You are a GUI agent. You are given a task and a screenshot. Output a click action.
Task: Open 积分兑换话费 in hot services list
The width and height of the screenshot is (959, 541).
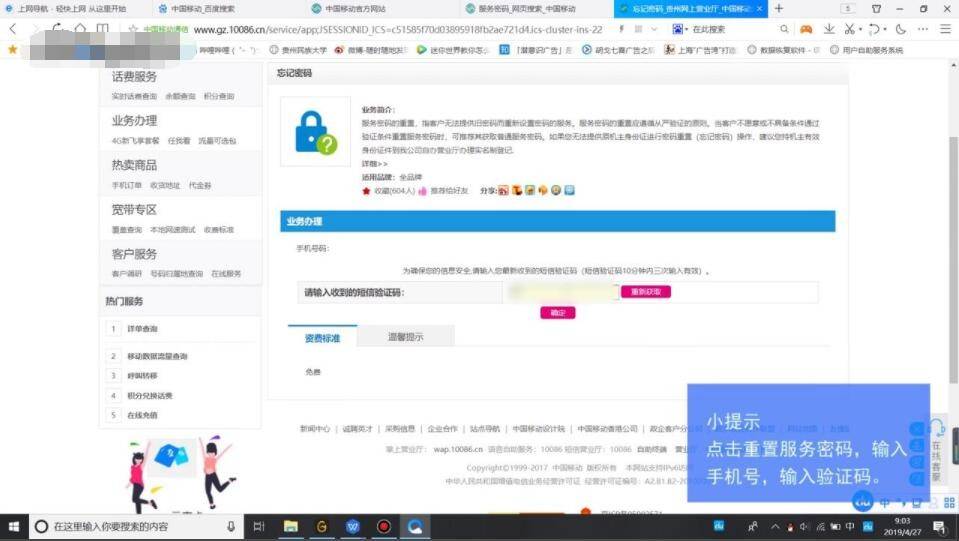(x=150, y=396)
